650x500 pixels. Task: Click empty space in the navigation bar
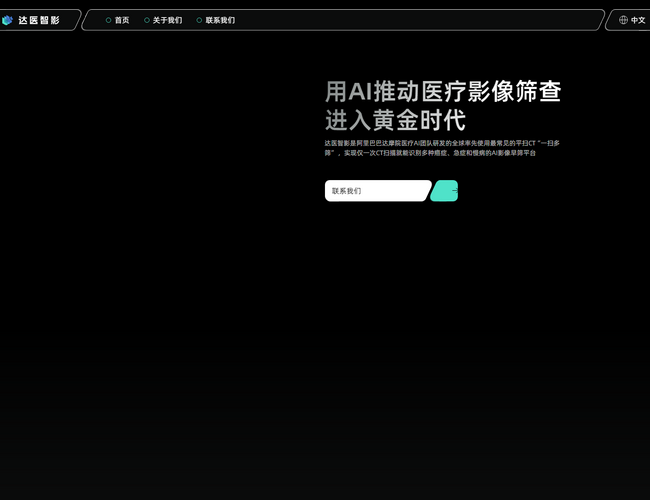pyautogui.click(x=420, y=20)
